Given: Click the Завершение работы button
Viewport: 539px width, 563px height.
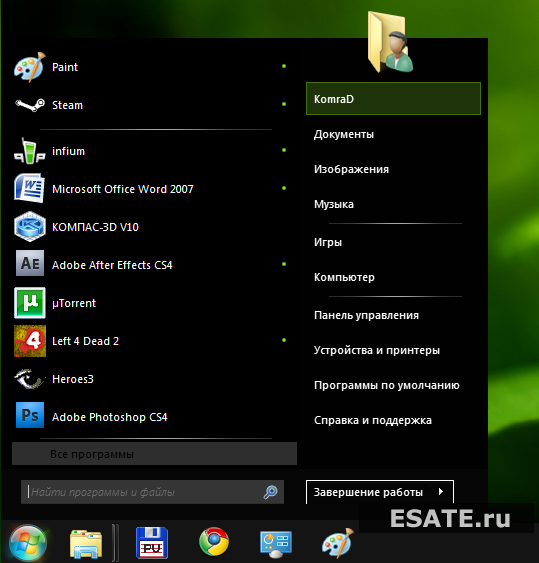Looking at the screenshot, I should point(369,492).
